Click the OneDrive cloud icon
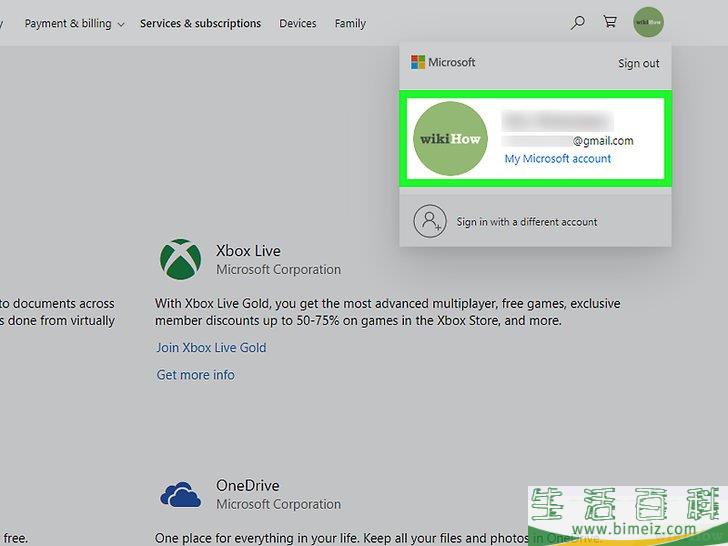Screen dimensions: 728x546 point(181,494)
